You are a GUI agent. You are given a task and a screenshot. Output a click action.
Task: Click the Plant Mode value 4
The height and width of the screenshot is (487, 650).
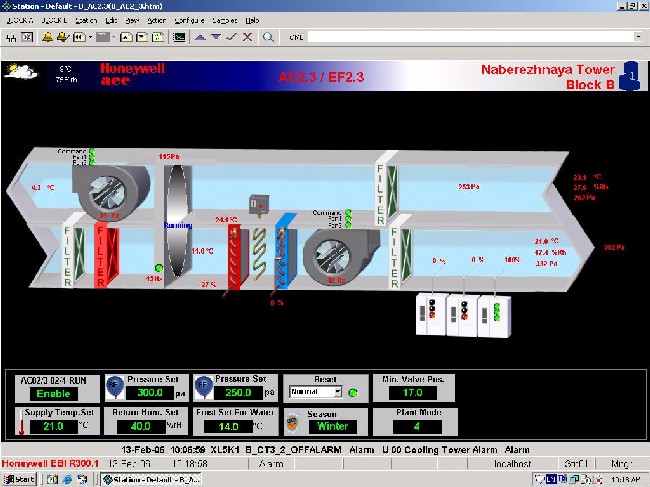[417, 426]
